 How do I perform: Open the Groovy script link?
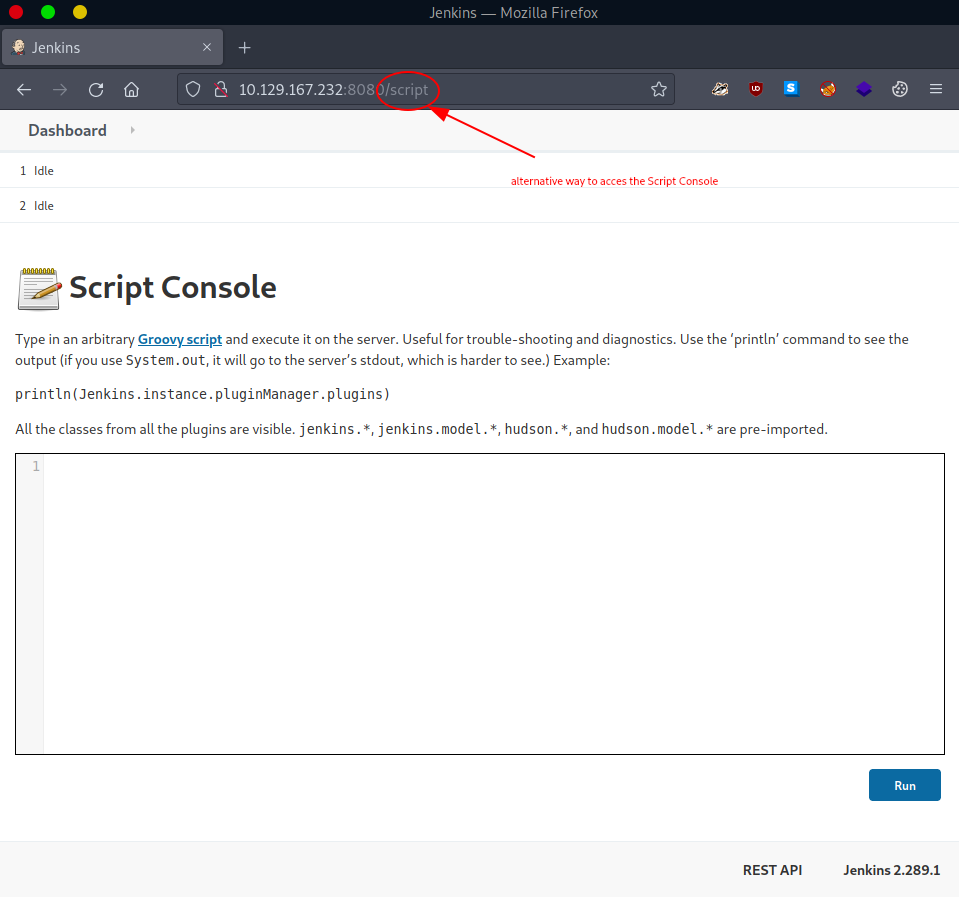180,339
